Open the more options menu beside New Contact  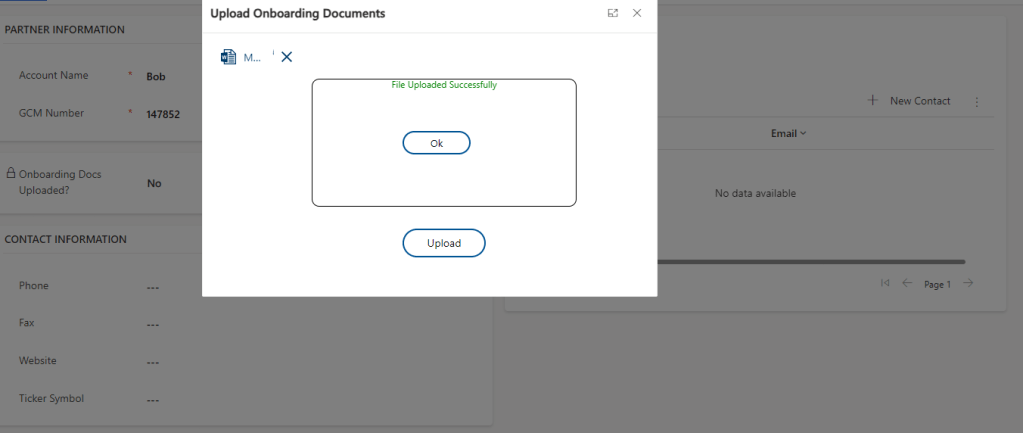[977, 101]
